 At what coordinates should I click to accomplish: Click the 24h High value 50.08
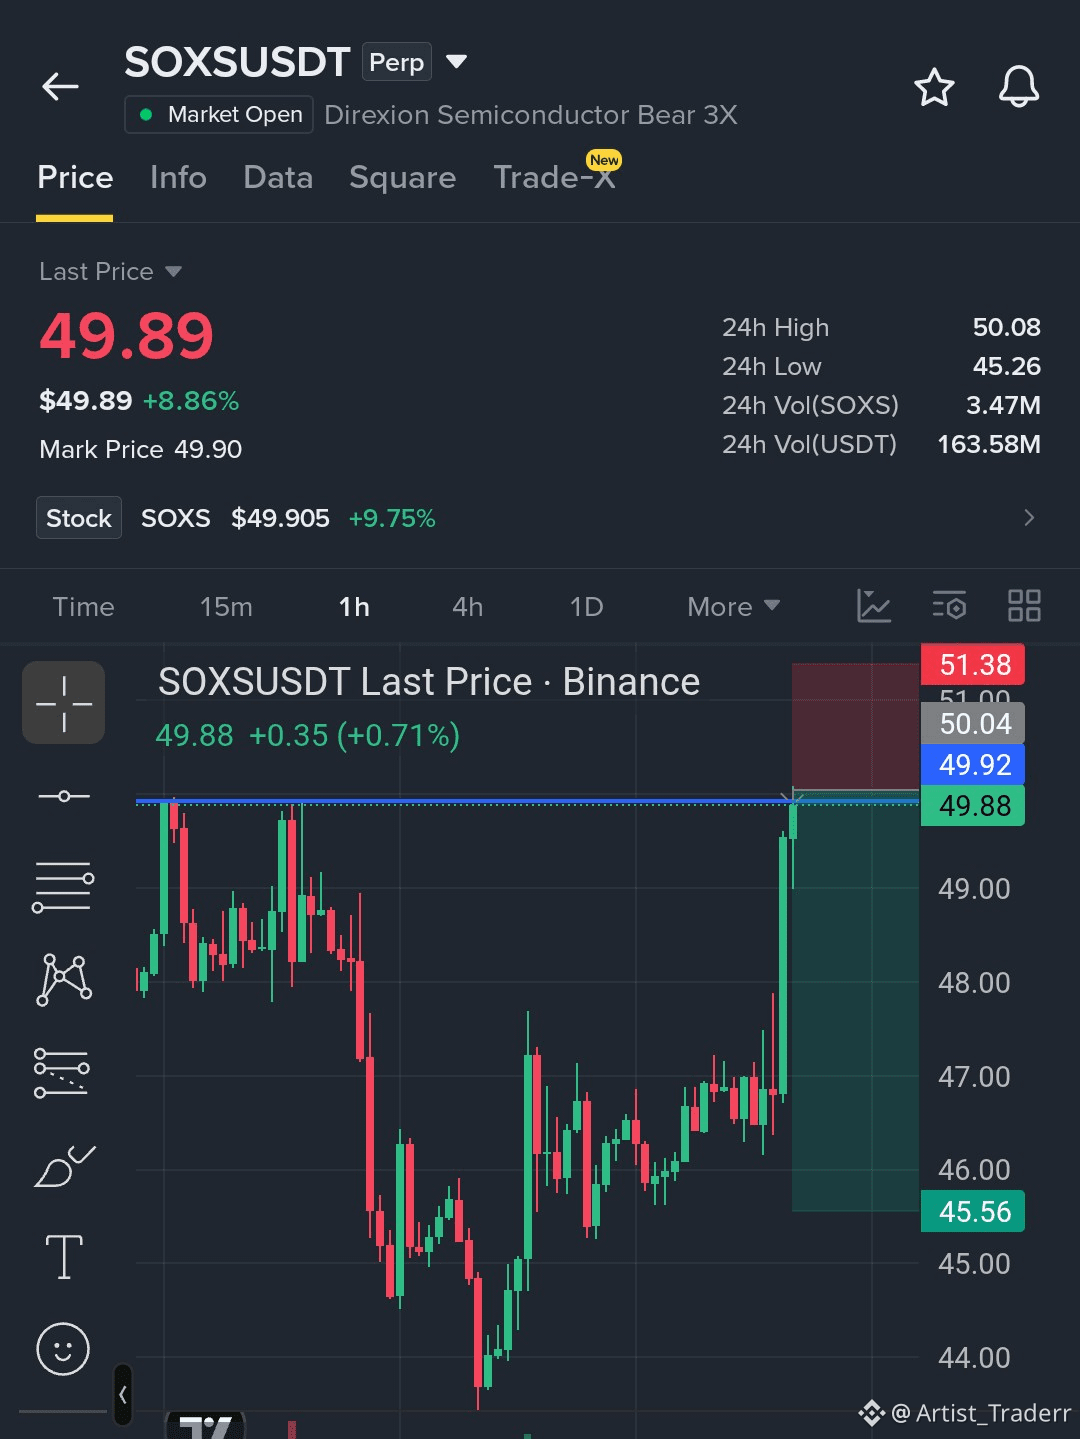coord(1006,327)
